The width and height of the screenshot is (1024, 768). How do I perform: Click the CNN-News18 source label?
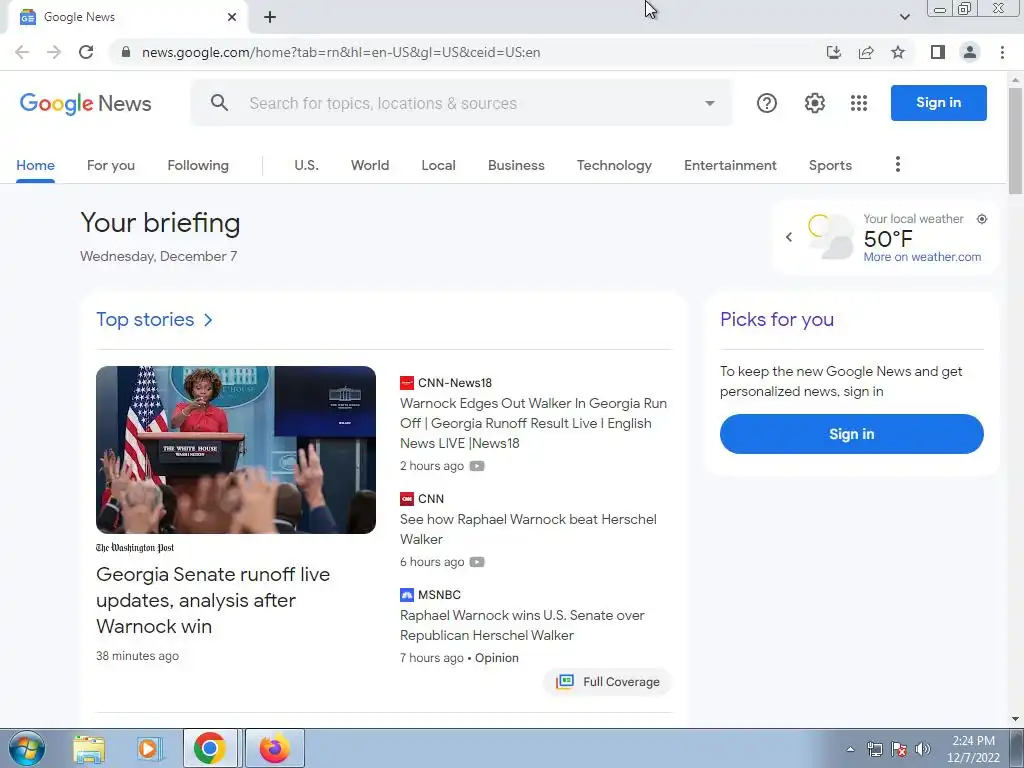coord(455,383)
